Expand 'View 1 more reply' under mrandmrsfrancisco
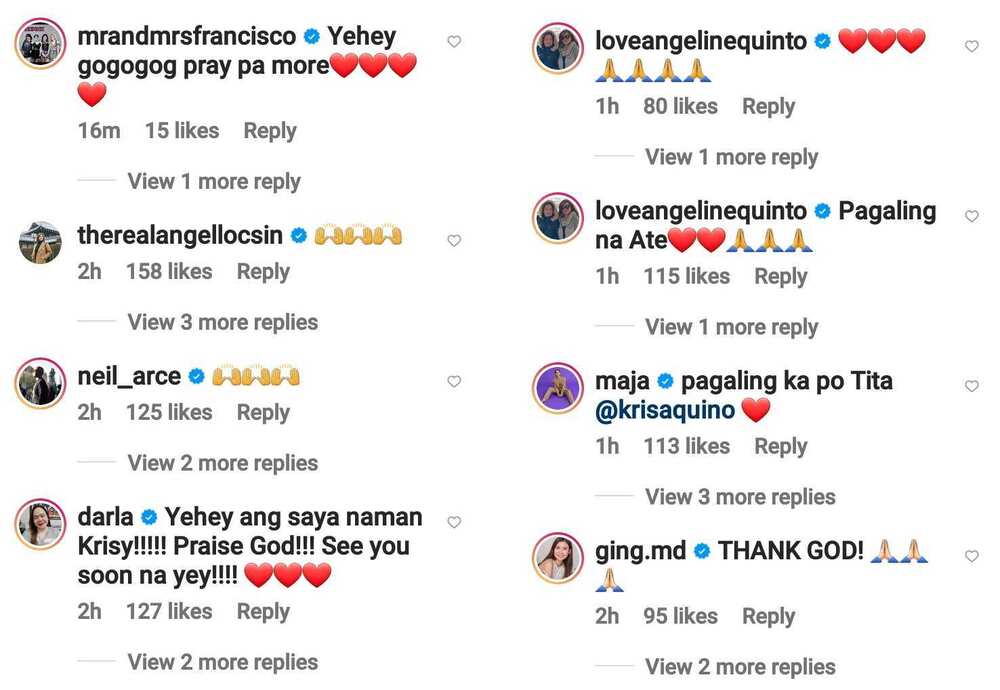1000x690 pixels. click(214, 182)
